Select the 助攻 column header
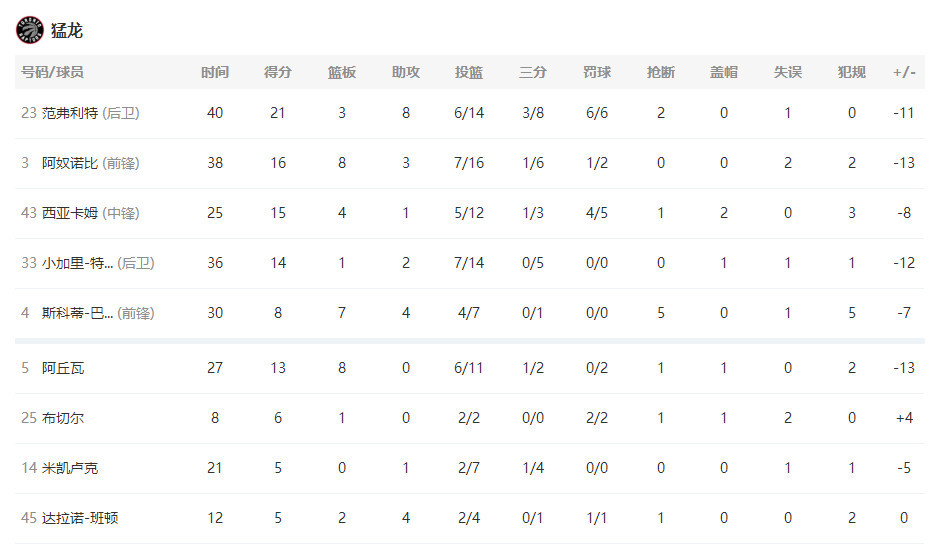Image resolution: width=941 pixels, height=555 pixels. point(406,72)
